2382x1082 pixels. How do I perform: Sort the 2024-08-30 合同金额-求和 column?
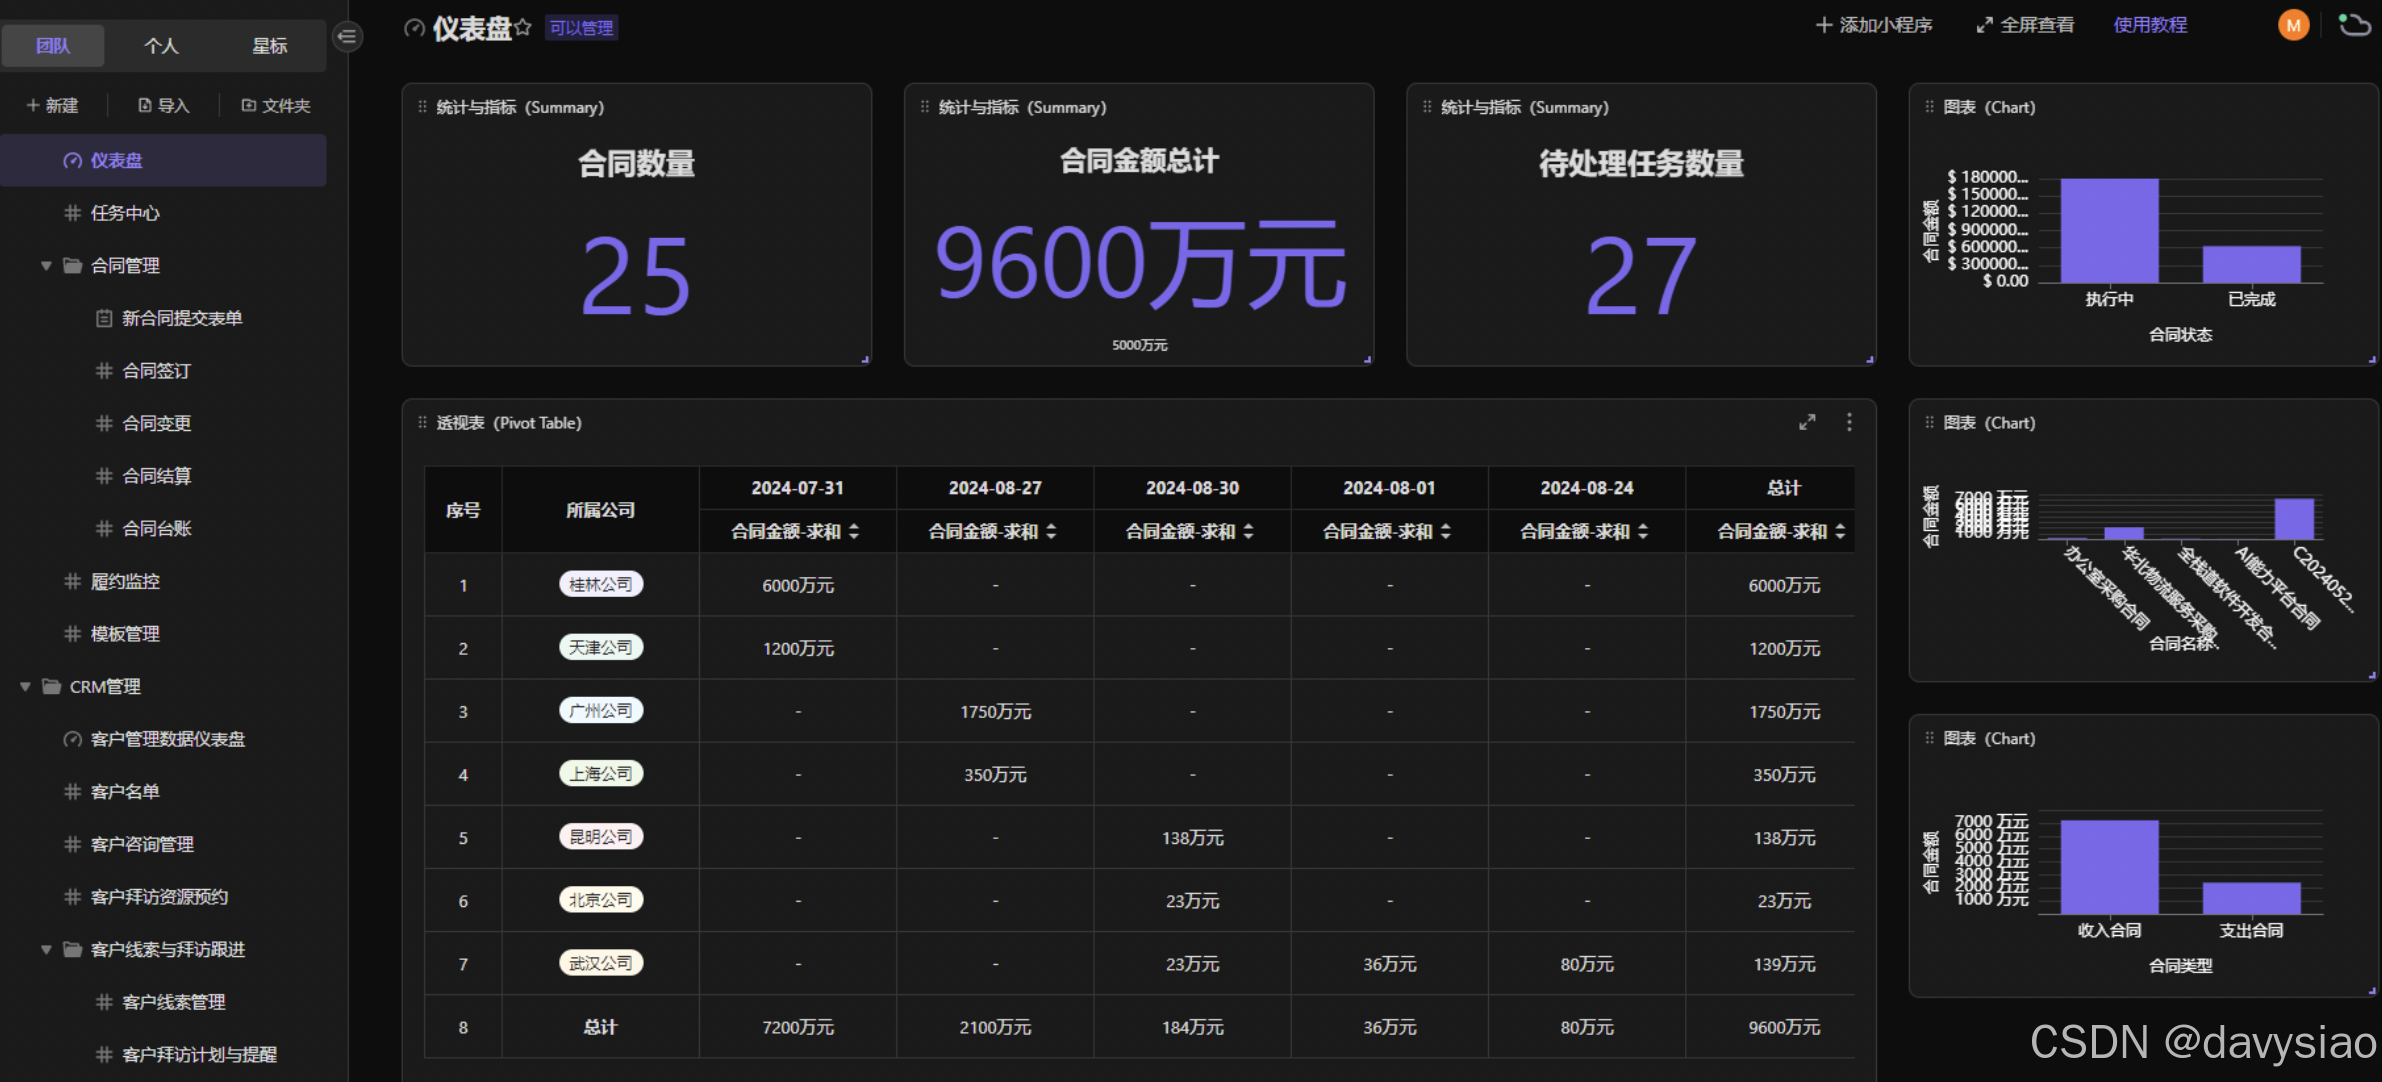(1248, 532)
